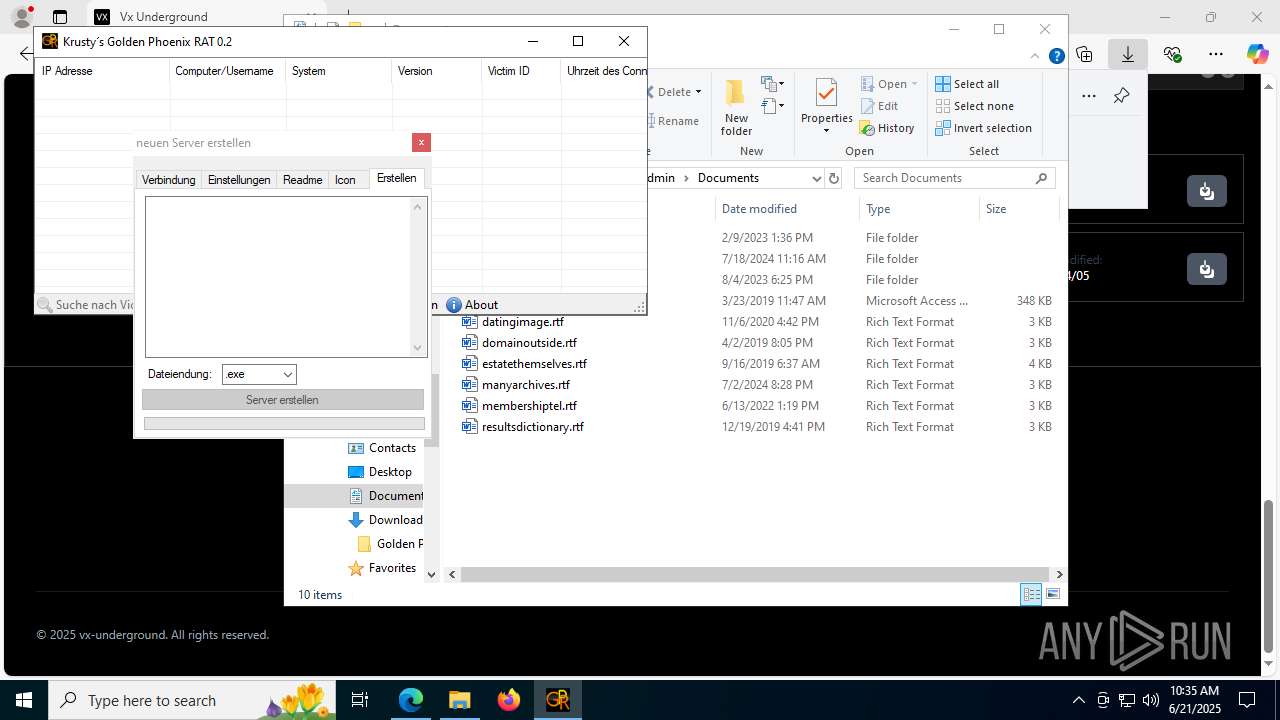Viewport: 1280px width, 720px height.
Task: Expand the Delete dropdown arrow
Action: pyautogui.click(x=698, y=92)
